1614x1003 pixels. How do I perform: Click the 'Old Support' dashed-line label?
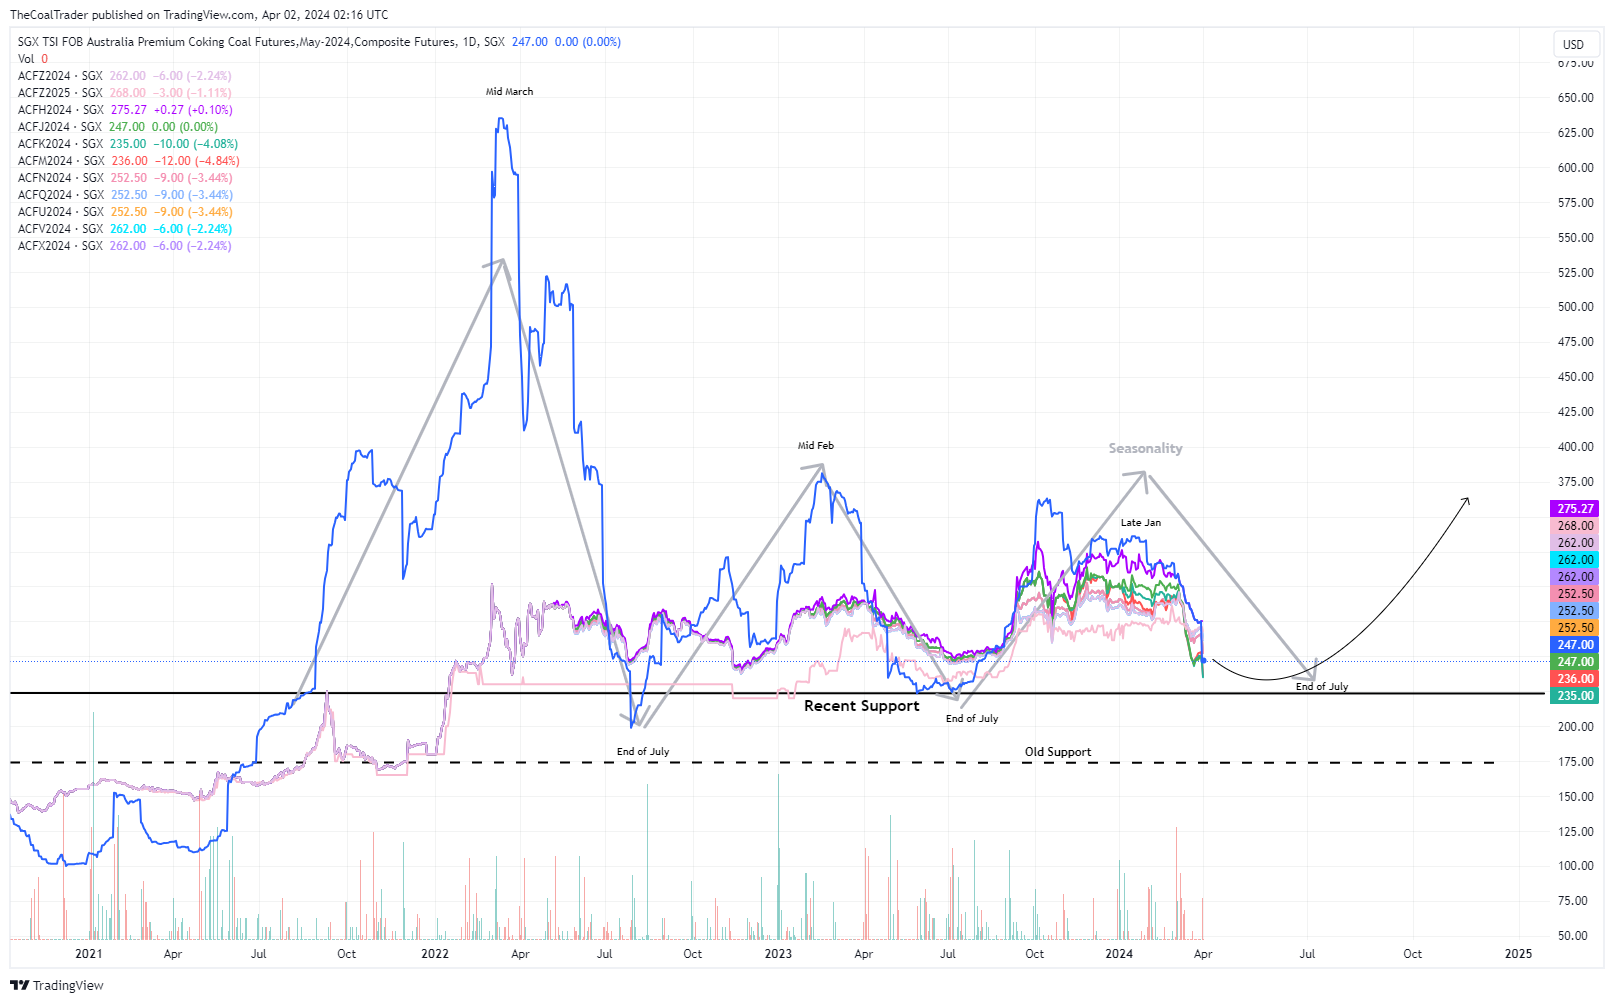pos(1059,751)
